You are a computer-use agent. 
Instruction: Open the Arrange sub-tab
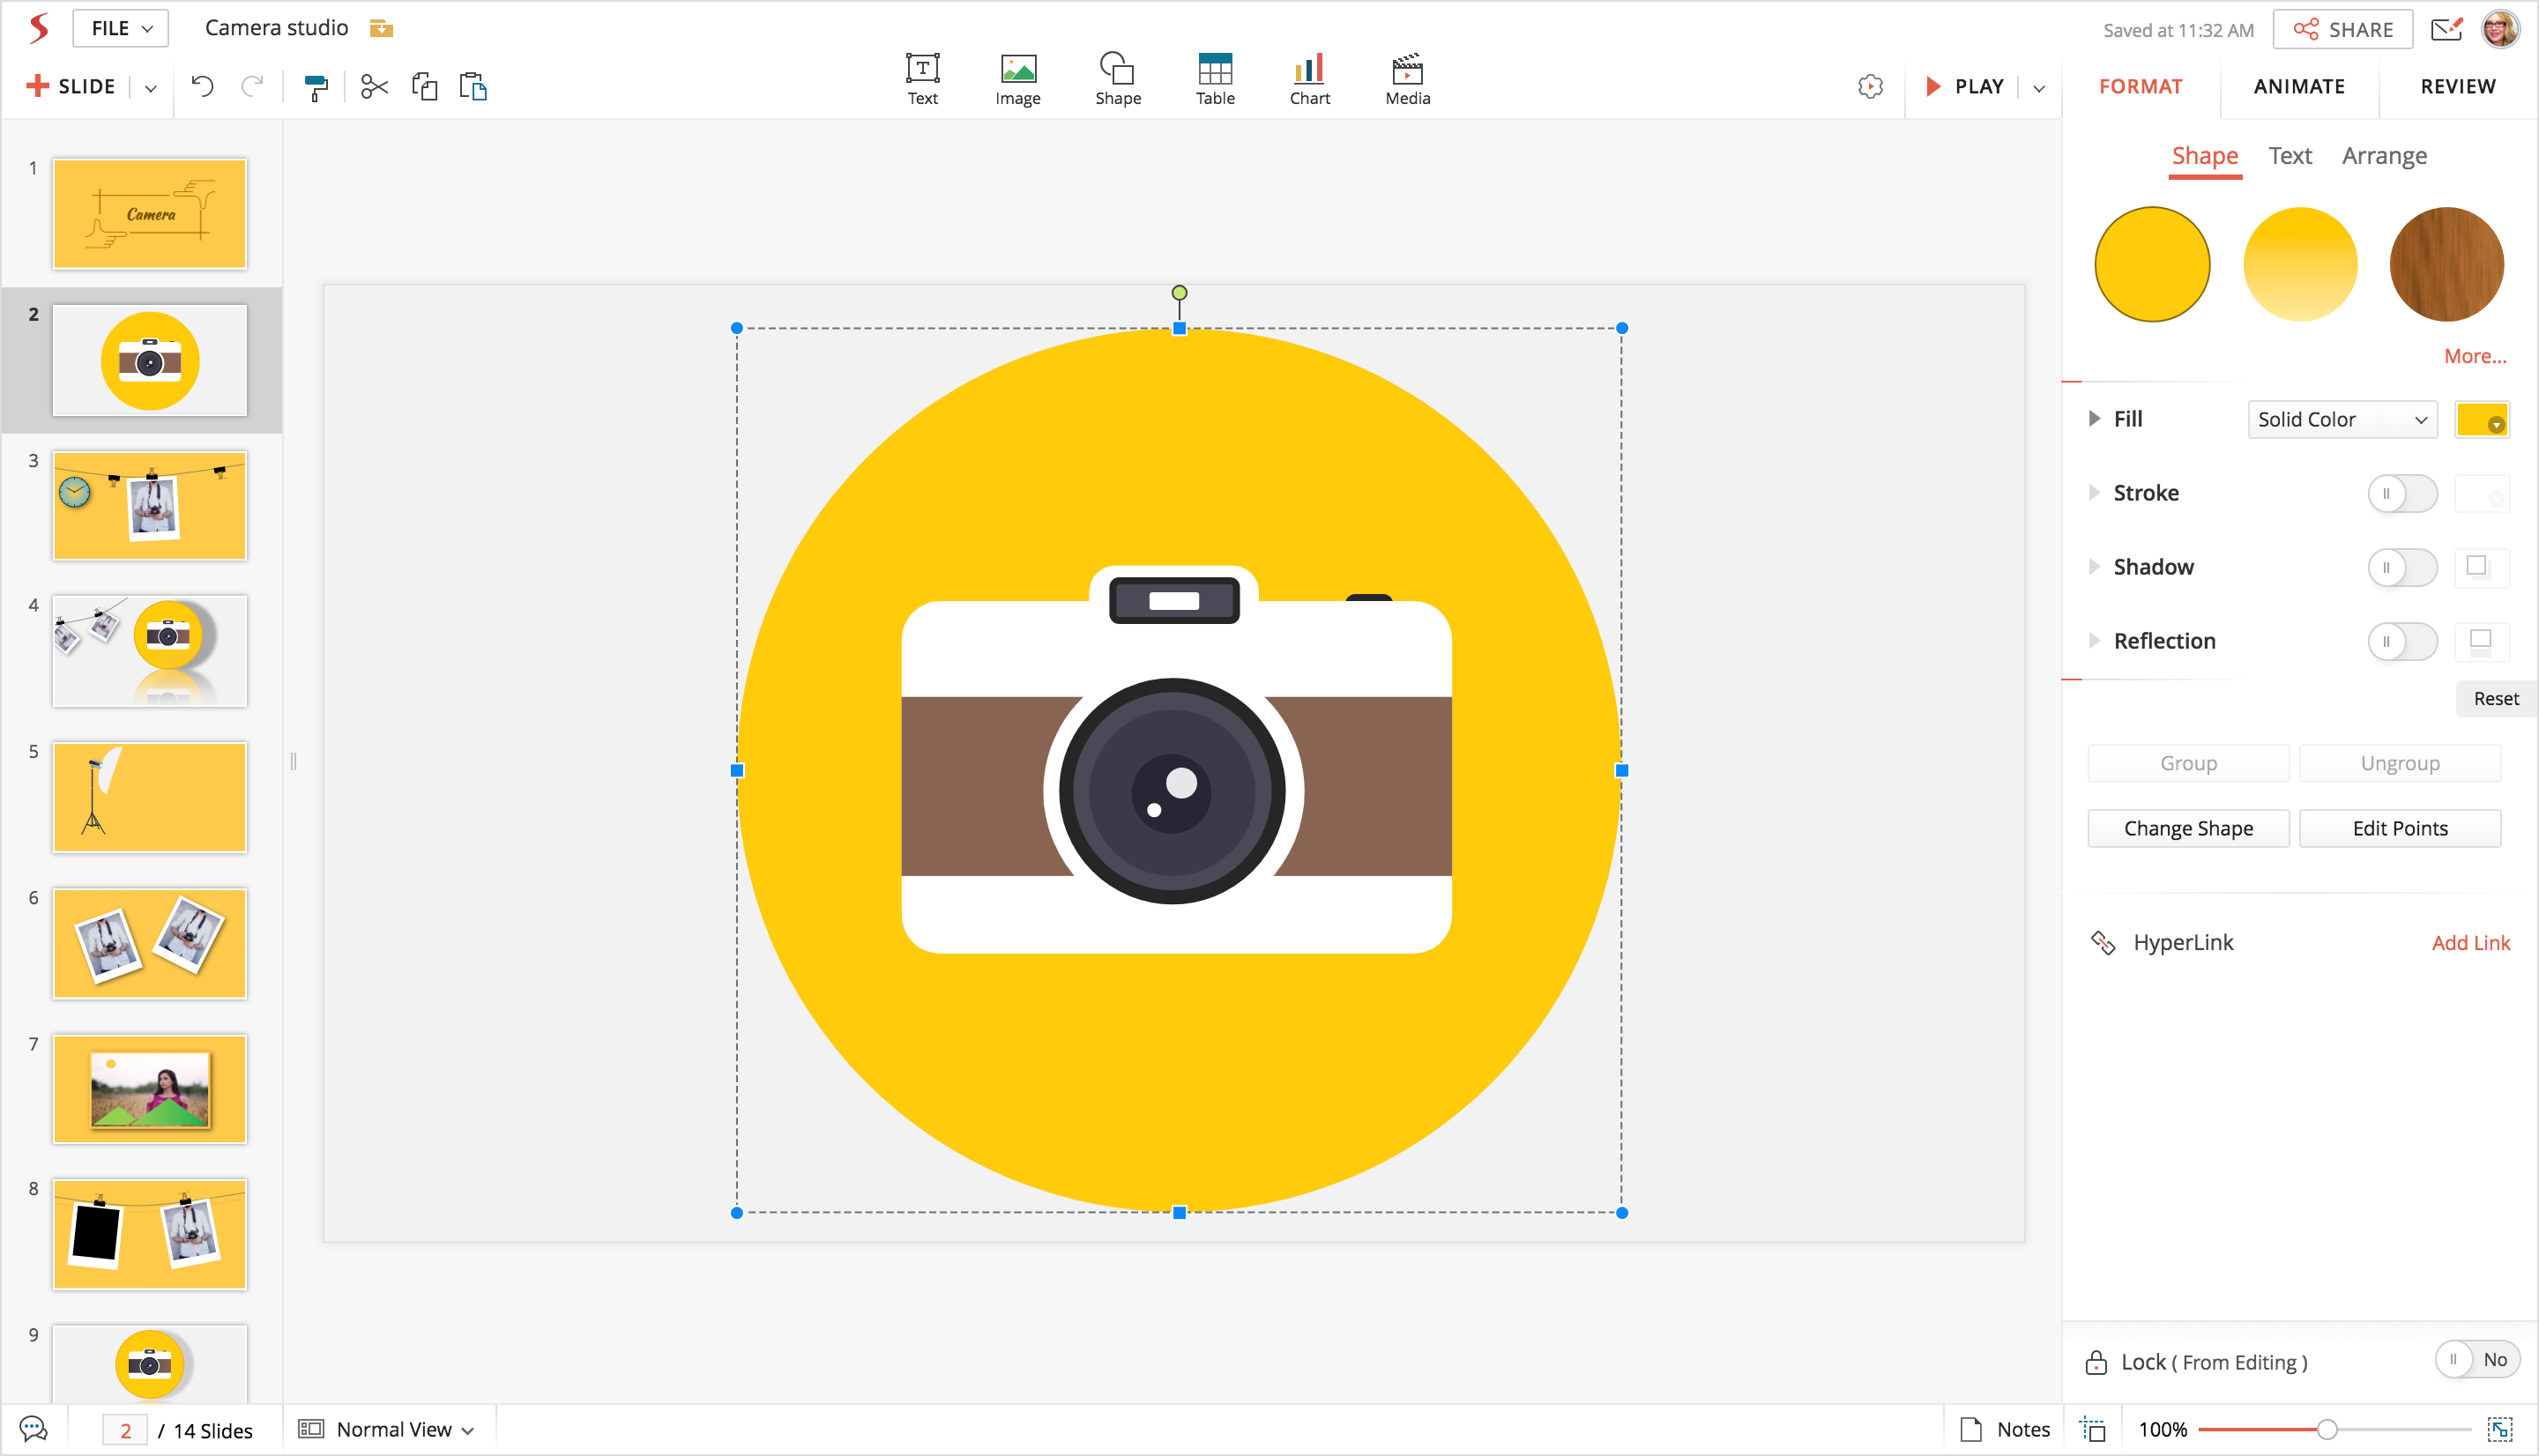[x=2383, y=156]
